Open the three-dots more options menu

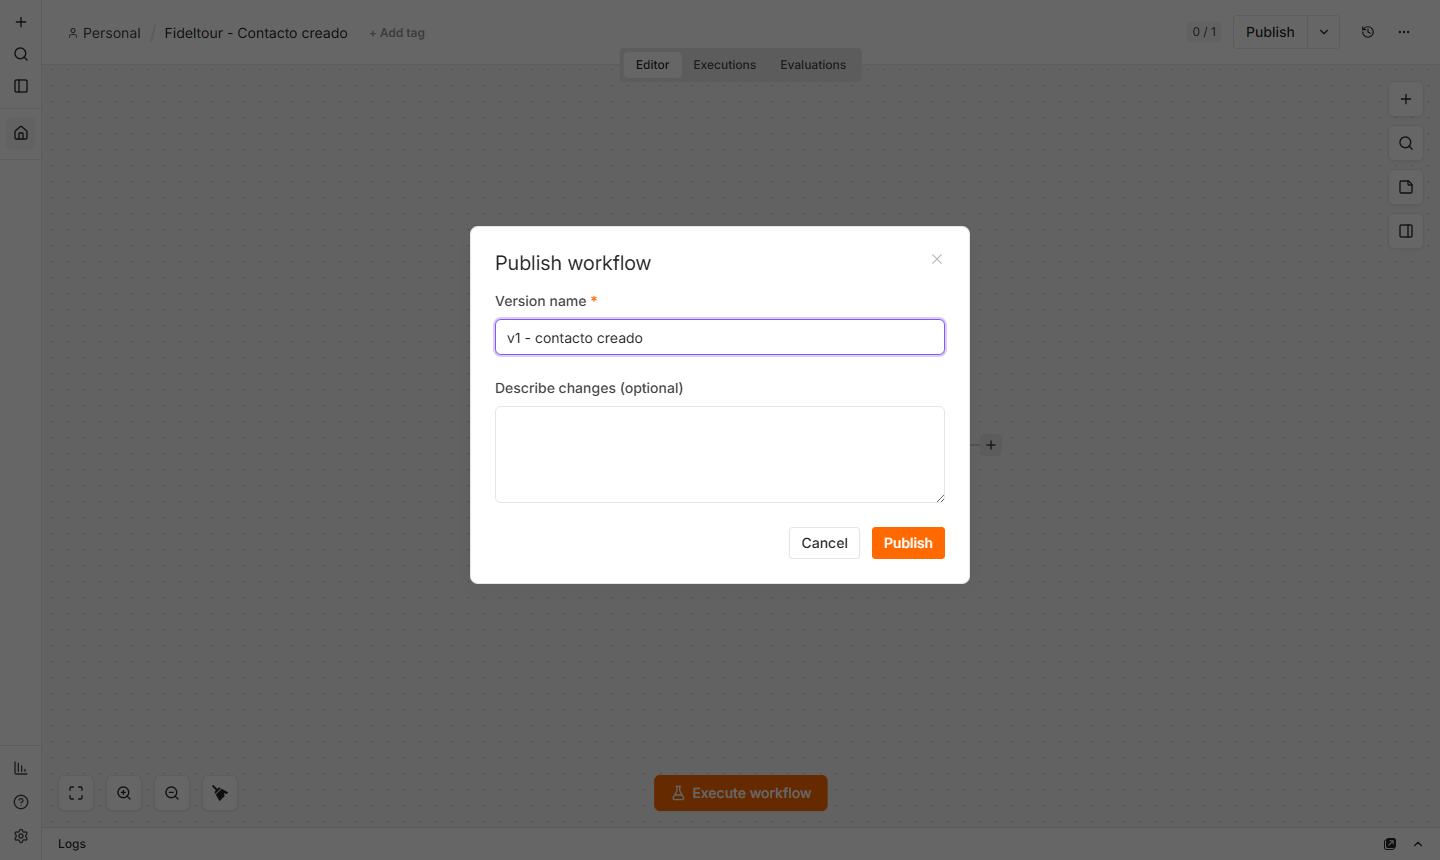pos(1404,32)
